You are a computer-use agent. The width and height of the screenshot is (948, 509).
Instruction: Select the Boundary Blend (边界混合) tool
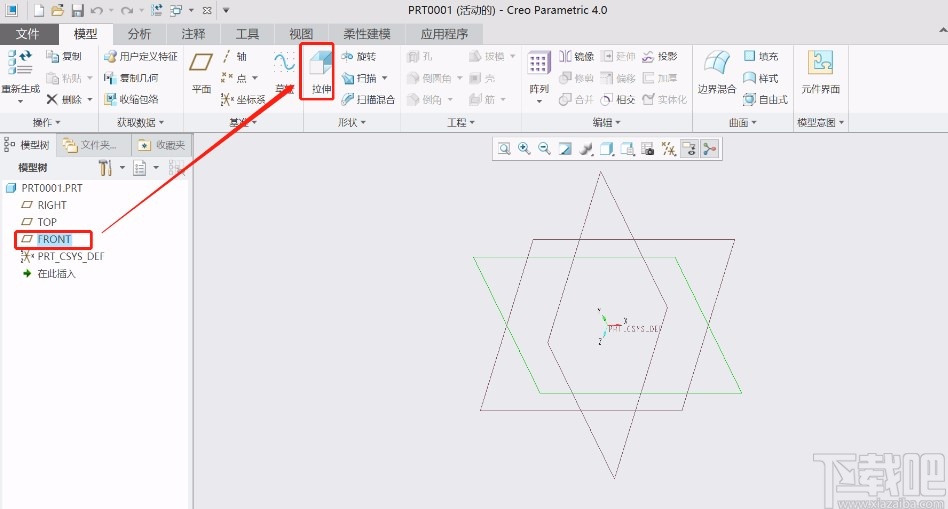717,73
